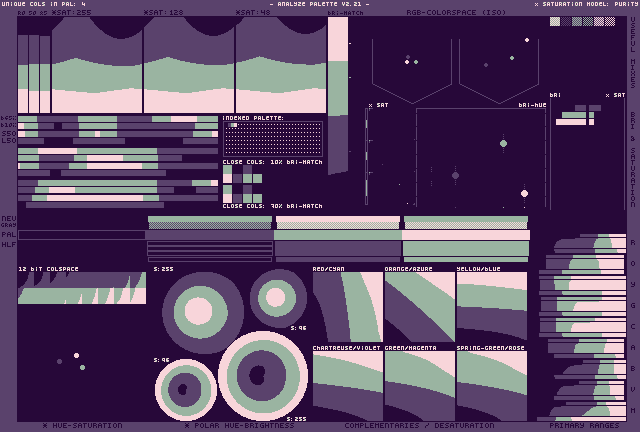Pick the green swatch in the PAL row
This screenshot has height=432, width=640.
(x=338, y=235)
